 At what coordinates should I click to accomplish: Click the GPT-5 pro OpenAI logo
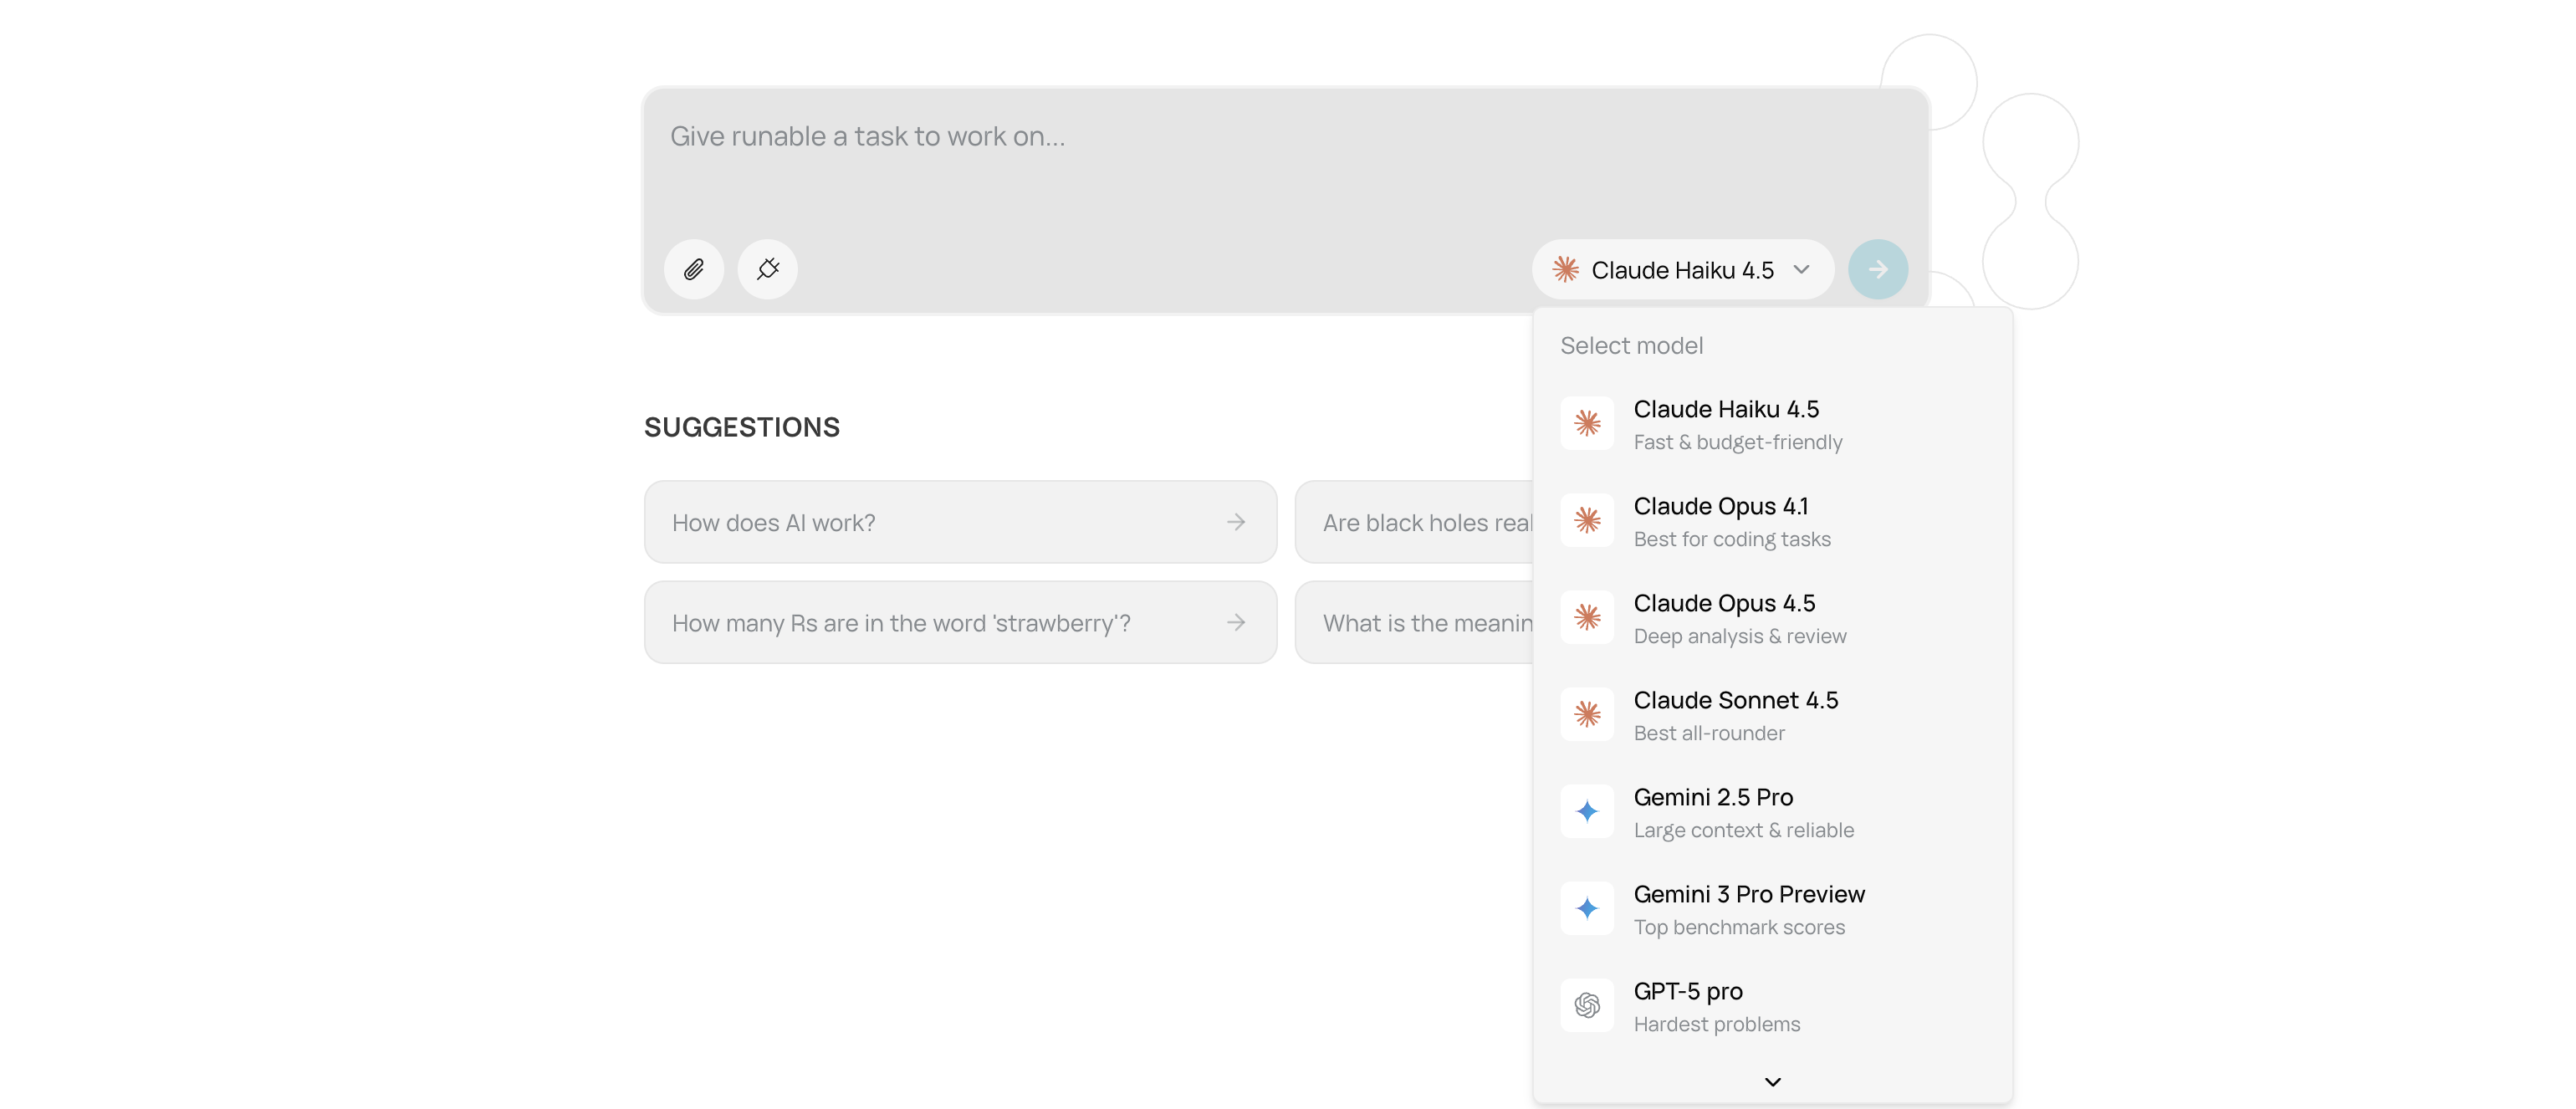tap(1587, 1005)
